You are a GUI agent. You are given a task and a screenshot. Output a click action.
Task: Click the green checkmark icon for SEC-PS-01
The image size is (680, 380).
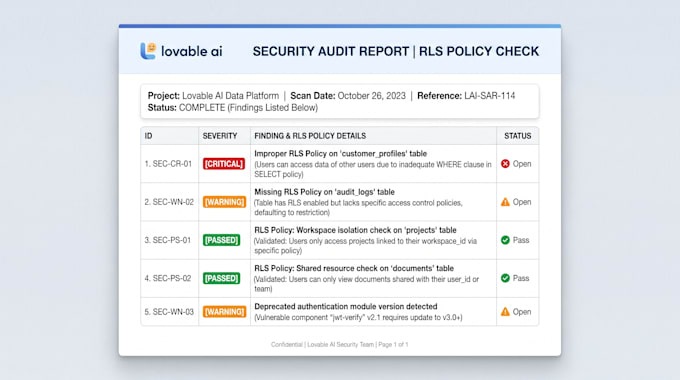click(505, 240)
